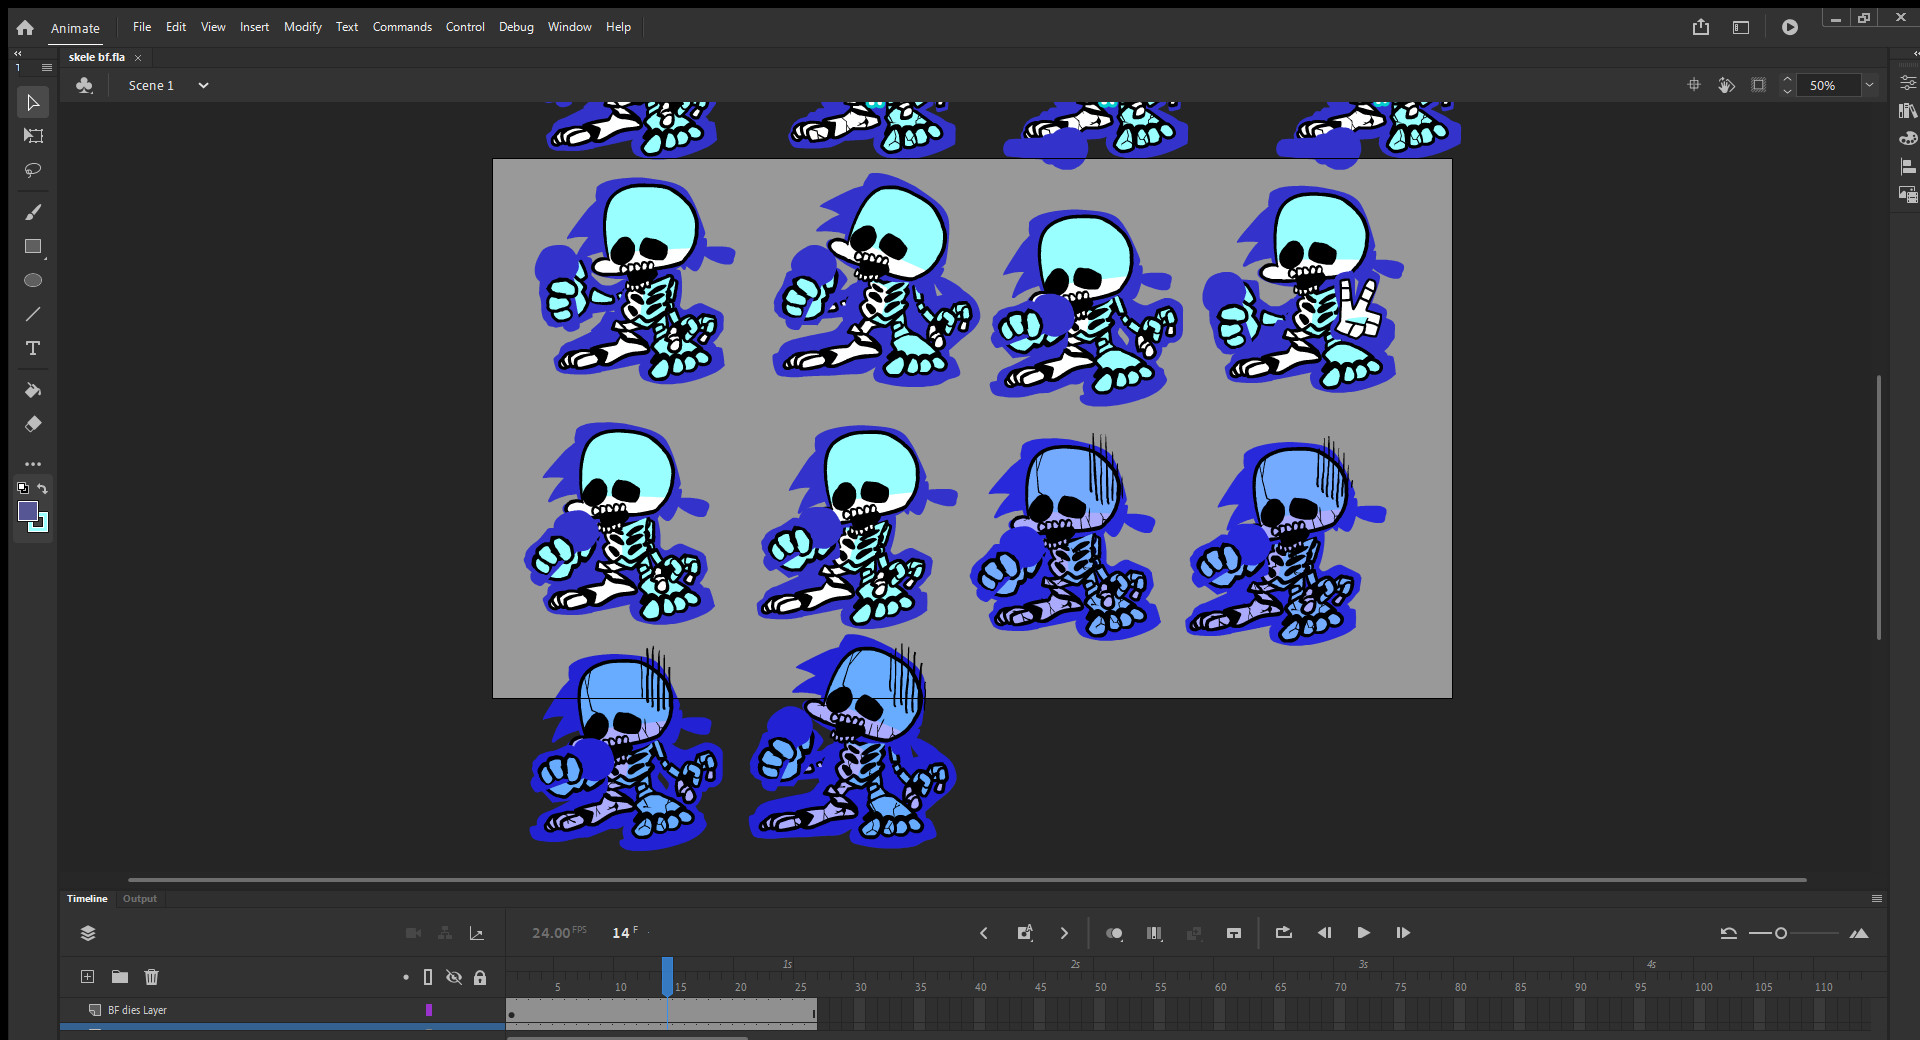Click the new layer icon
This screenshot has height=1040, width=1920.
(x=88, y=977)
